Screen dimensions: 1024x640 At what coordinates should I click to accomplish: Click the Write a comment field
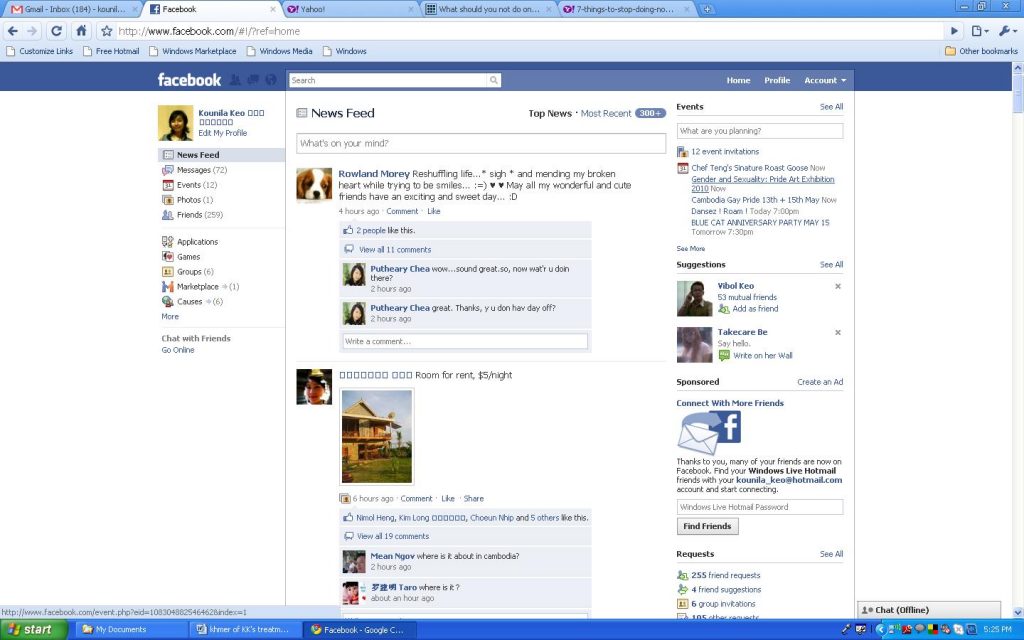(x=465, y=341)
